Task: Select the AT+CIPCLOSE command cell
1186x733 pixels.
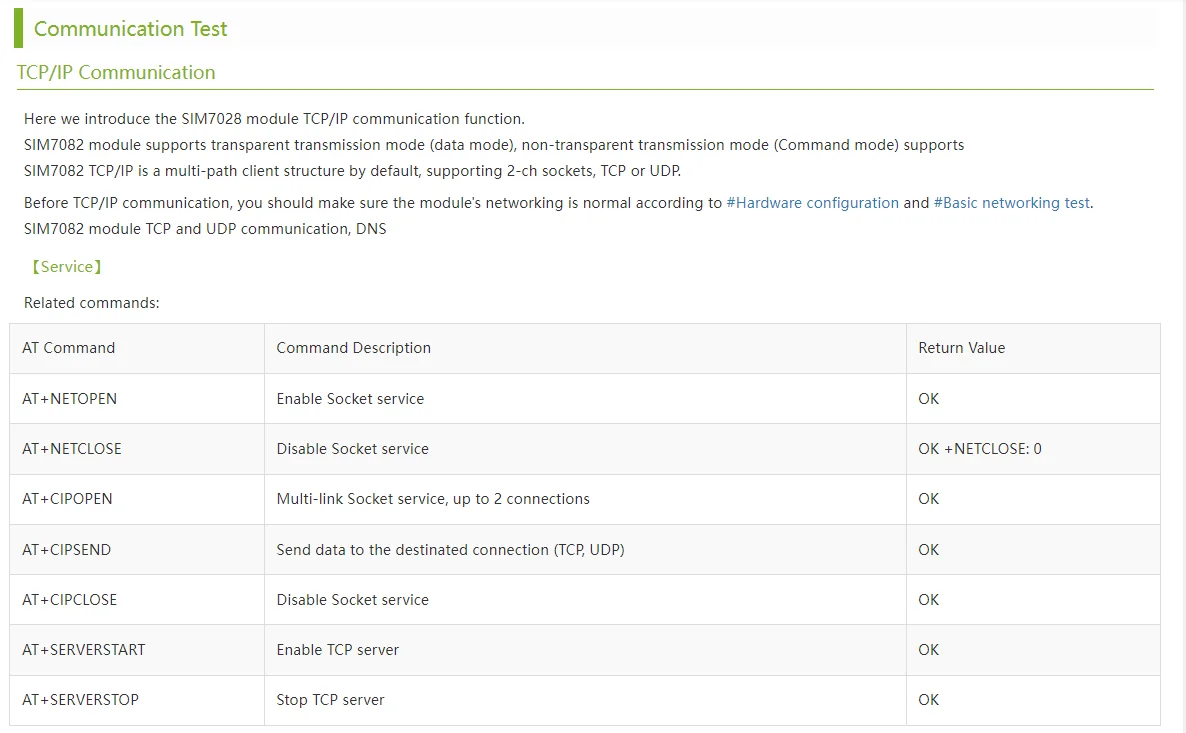Action: click(x=70, y=600)
